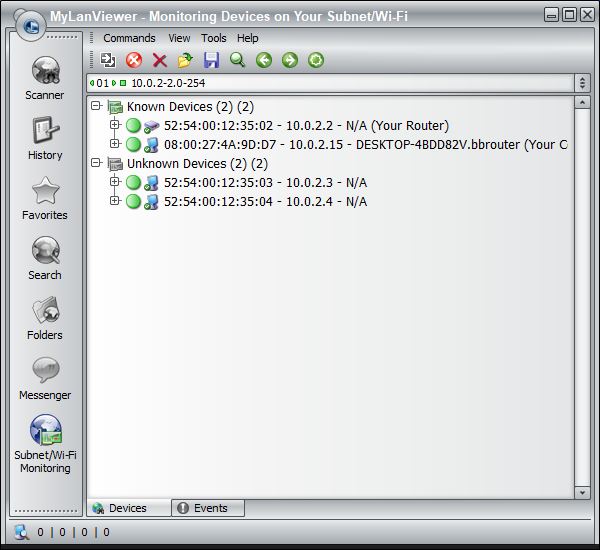Click the floppy disk save icon
This screenshot has height=550, width=600.
[212, 60]
